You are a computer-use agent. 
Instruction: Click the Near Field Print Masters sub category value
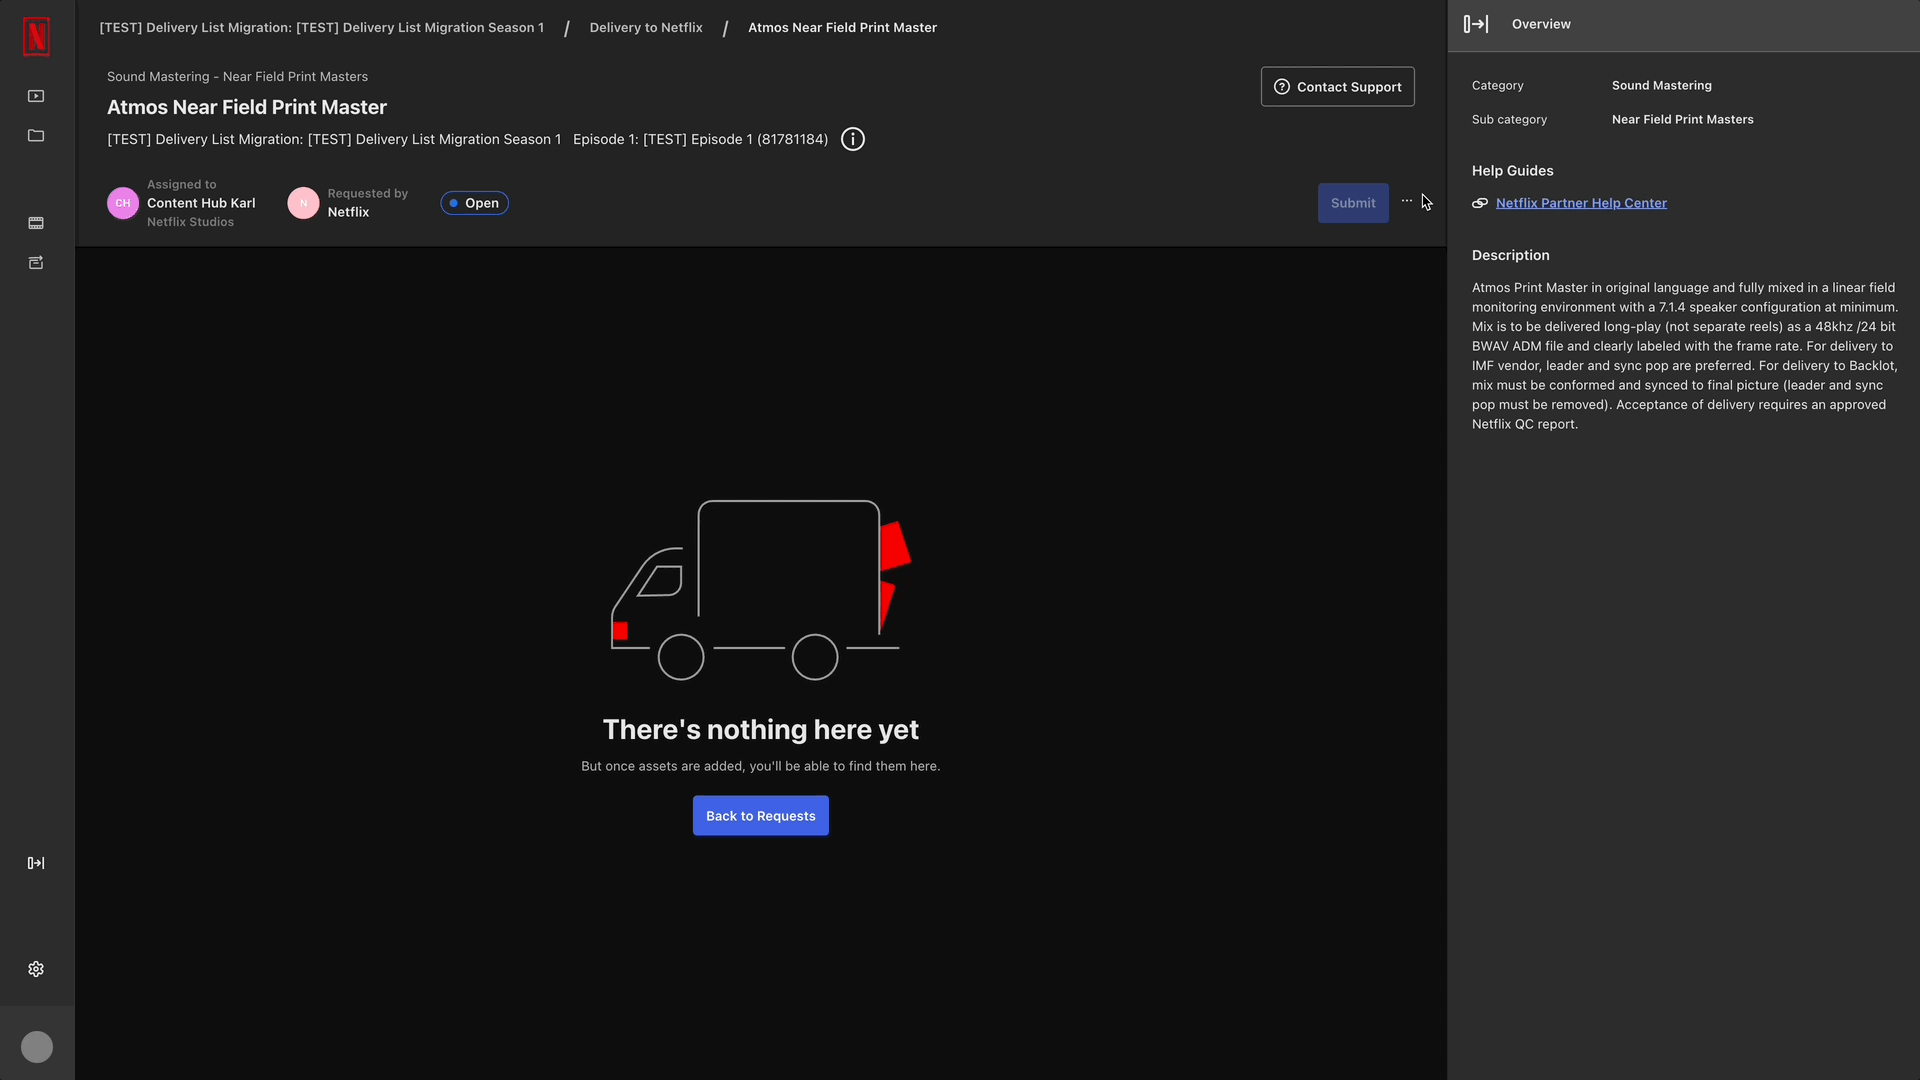1683,120
